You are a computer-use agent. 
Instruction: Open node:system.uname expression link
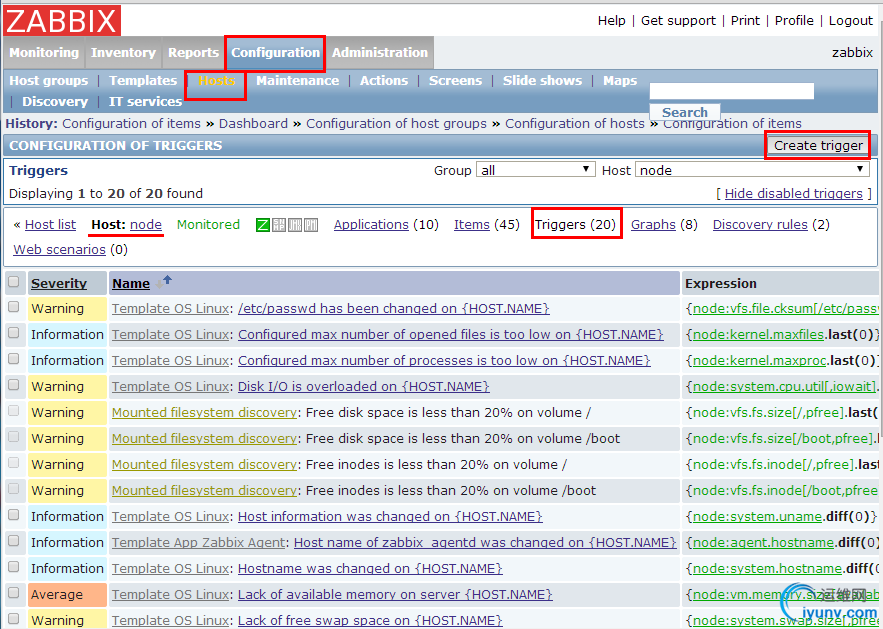point(757,516)
